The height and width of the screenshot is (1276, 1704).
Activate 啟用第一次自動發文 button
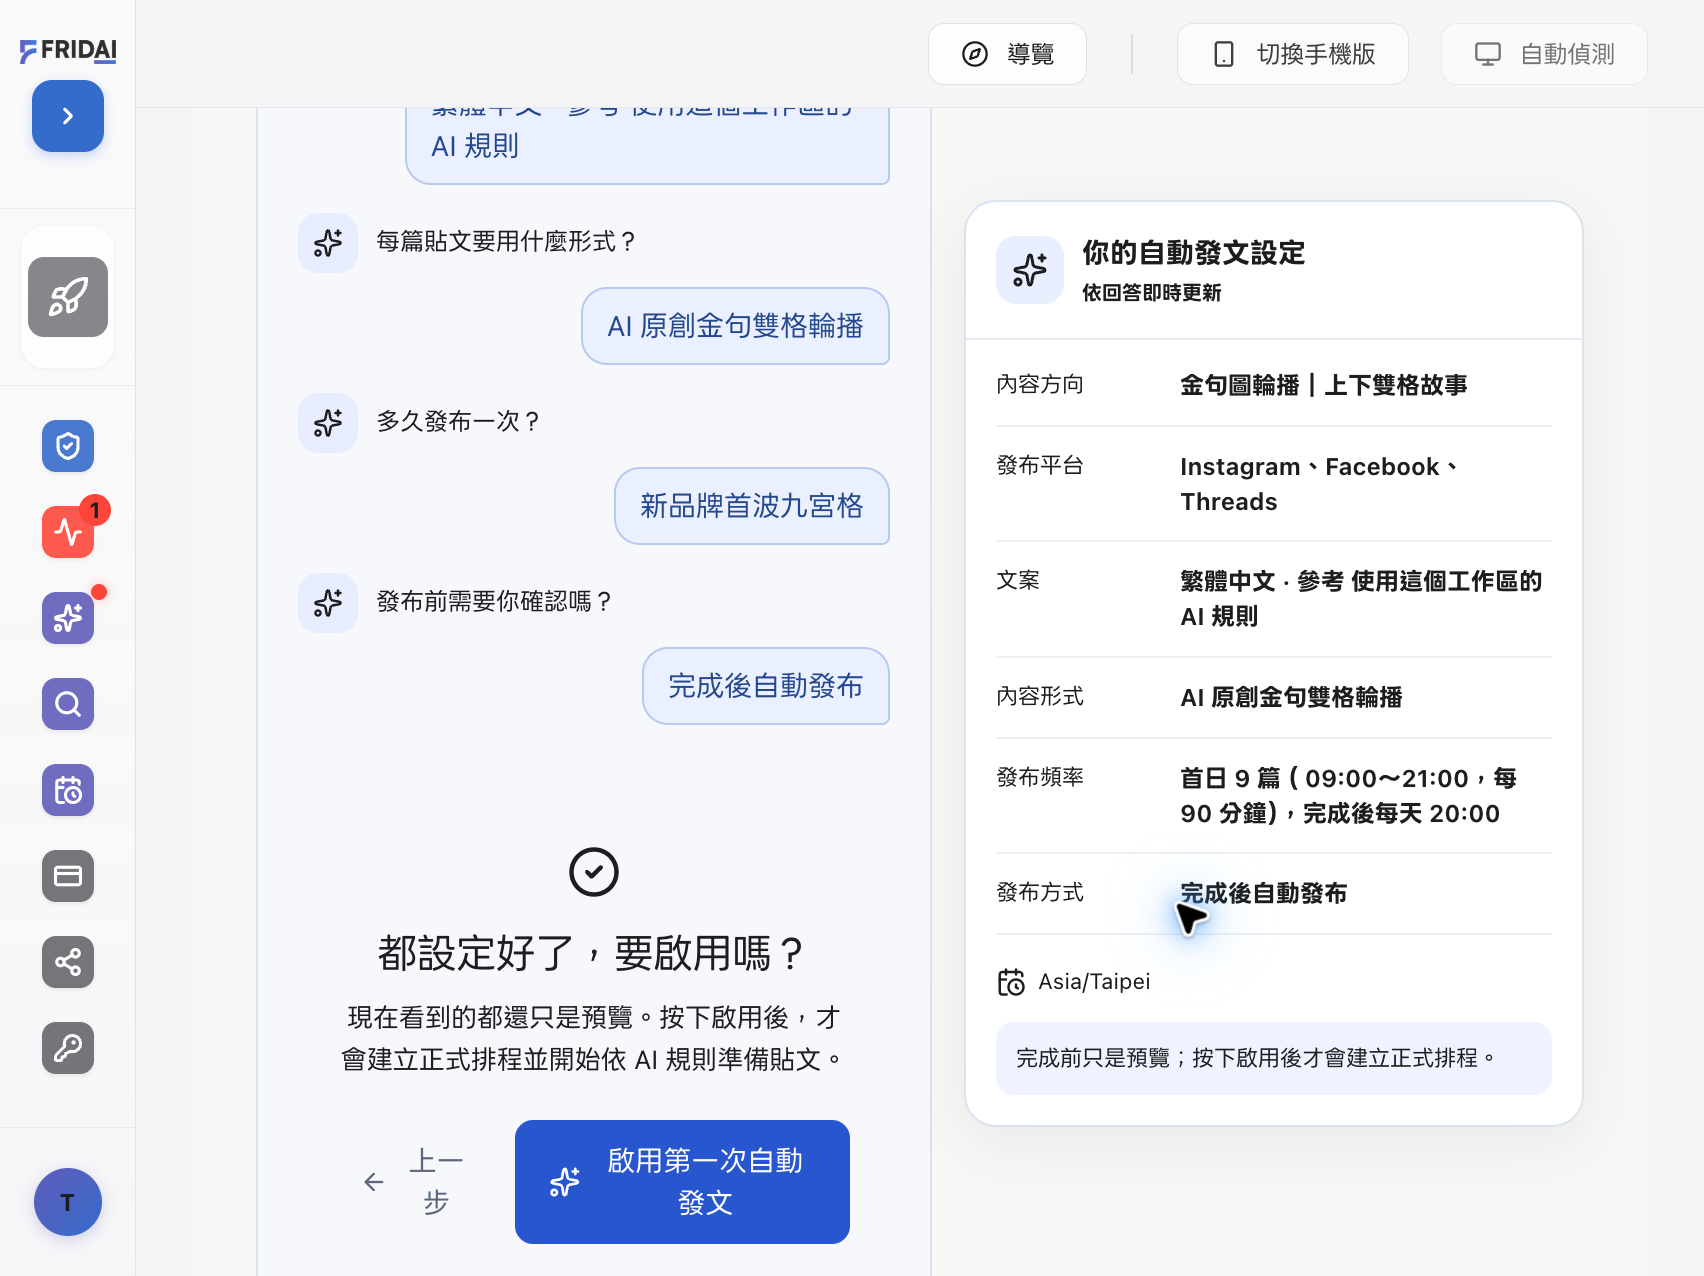(682, 1182)
